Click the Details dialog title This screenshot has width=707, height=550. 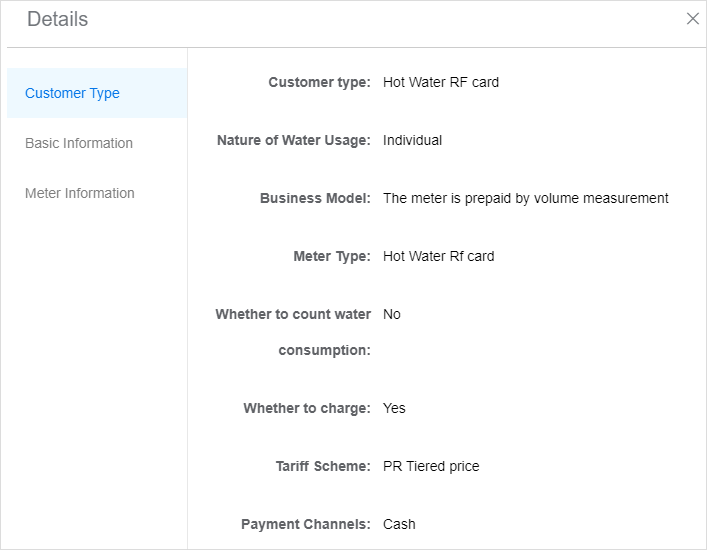click(x=58, y=19)
